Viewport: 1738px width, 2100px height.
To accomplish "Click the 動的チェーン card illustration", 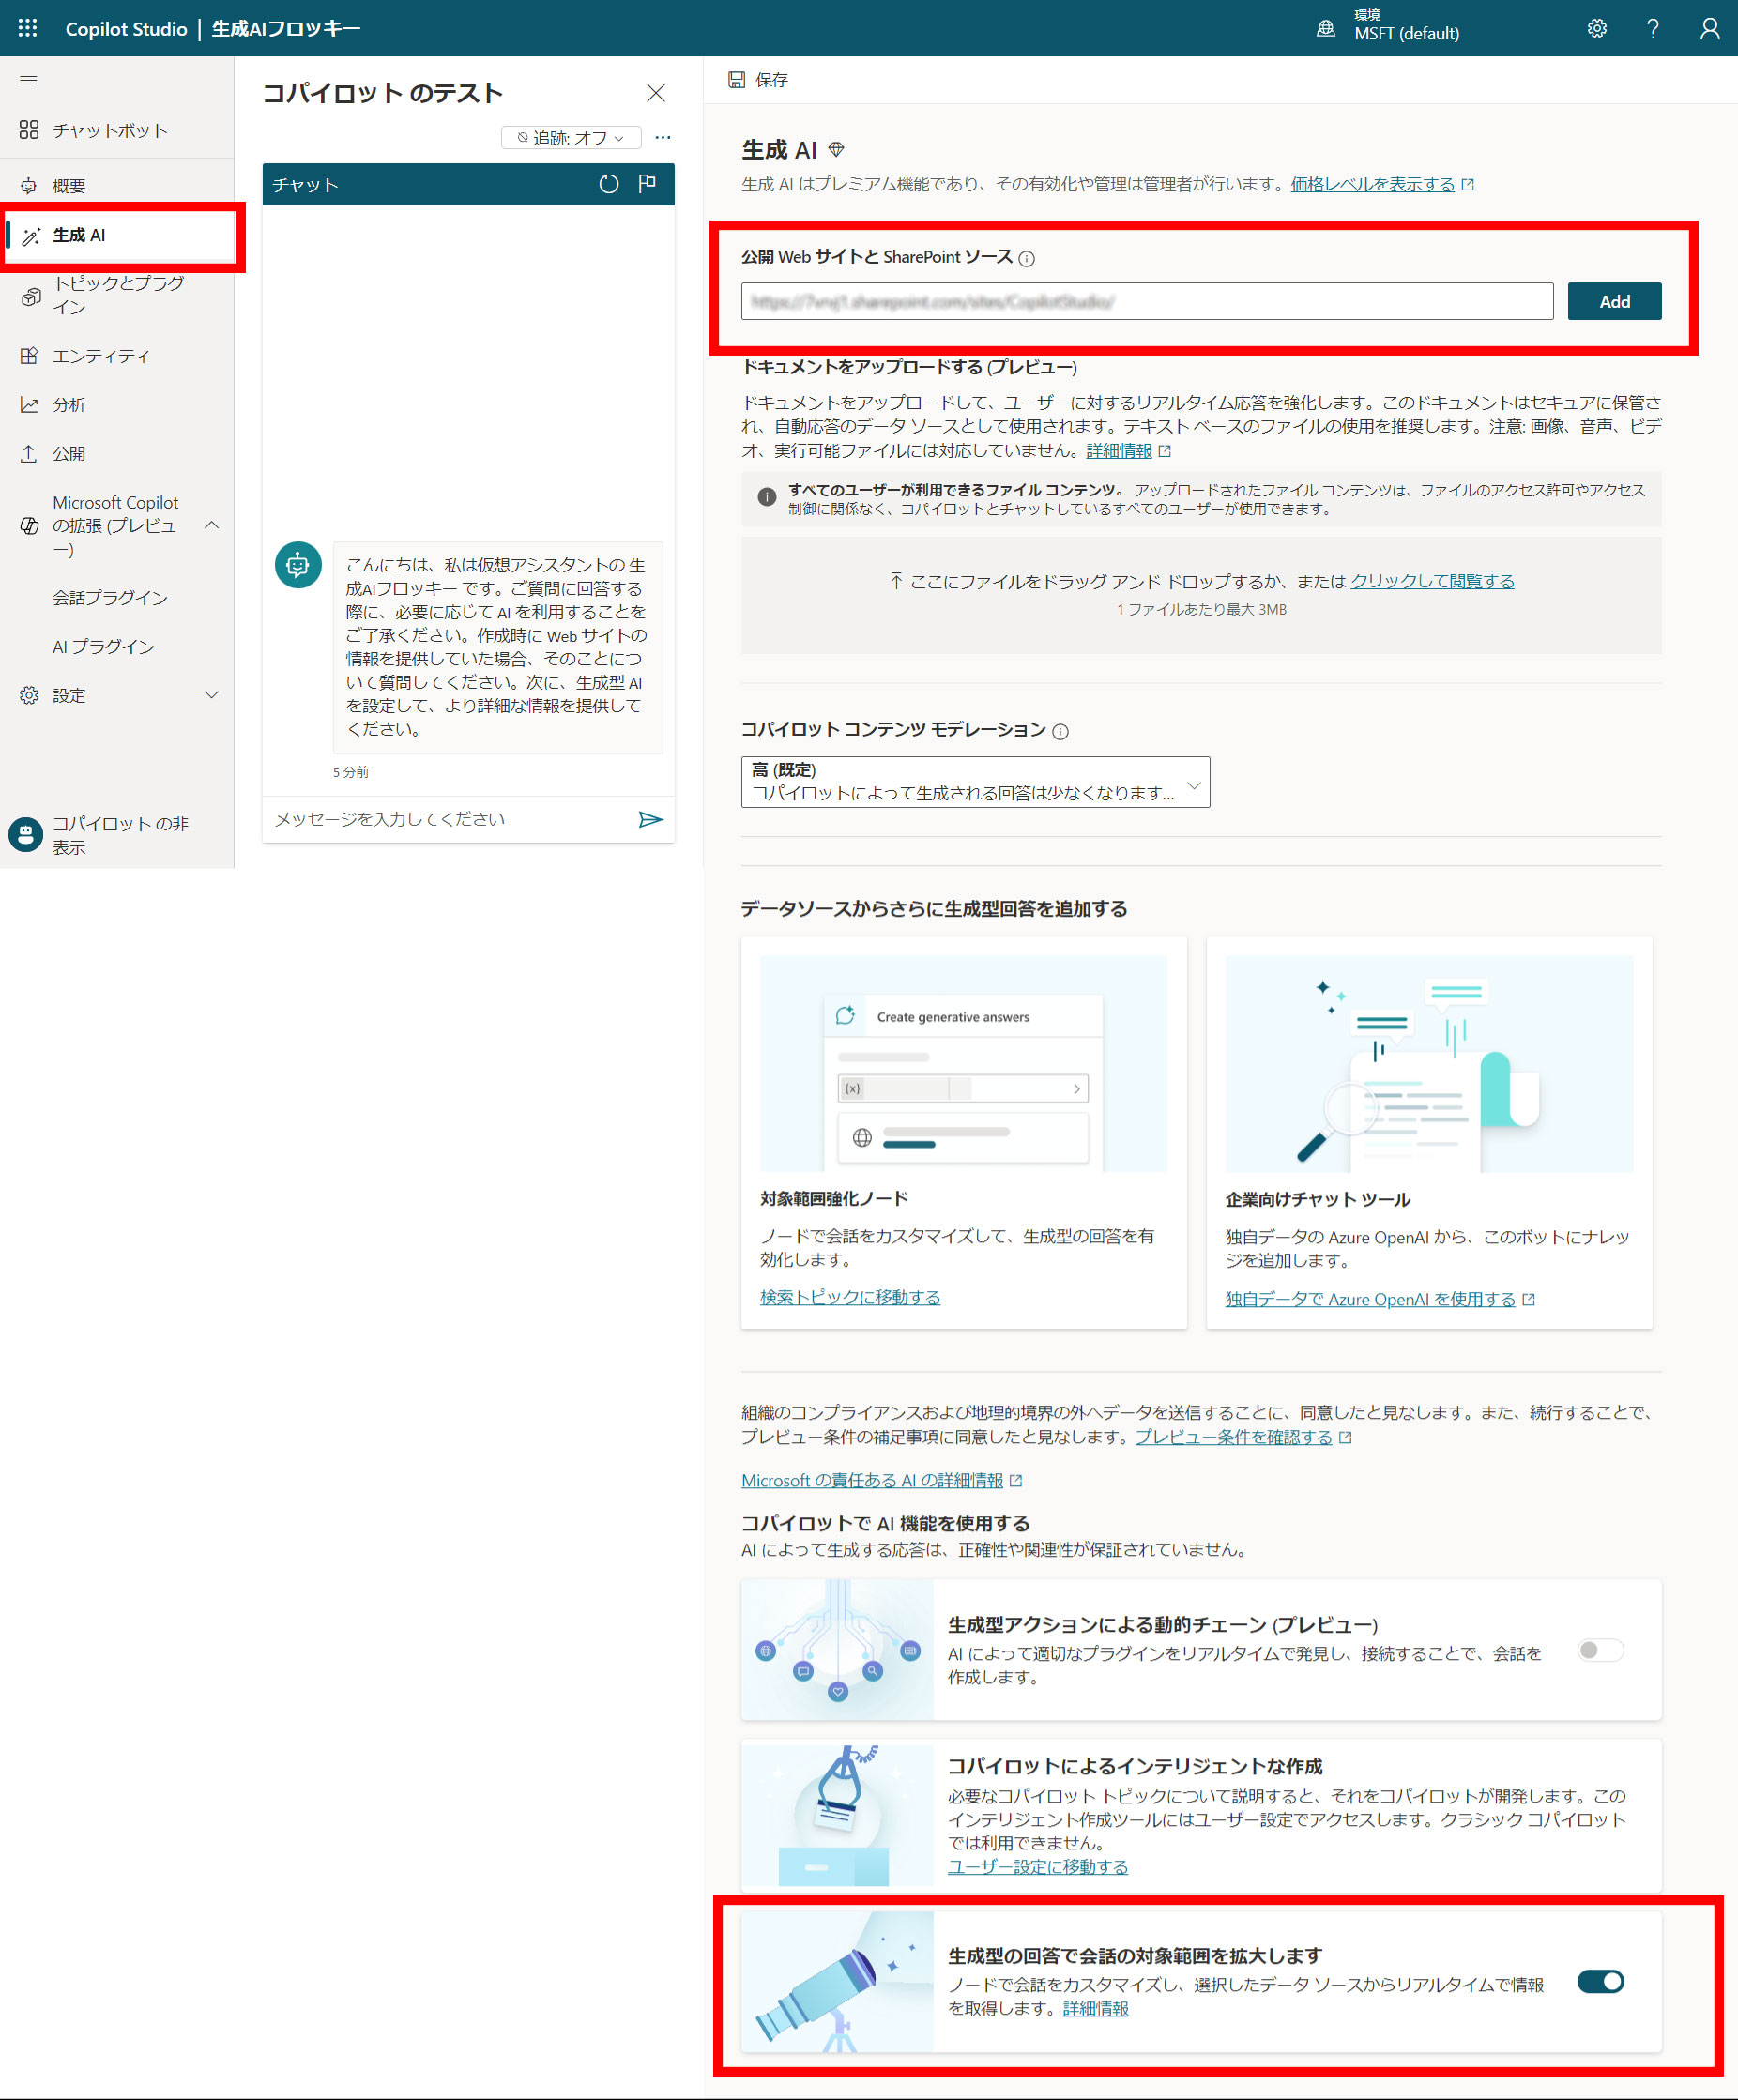I will pyautogui.click(x=838, y=1650).
